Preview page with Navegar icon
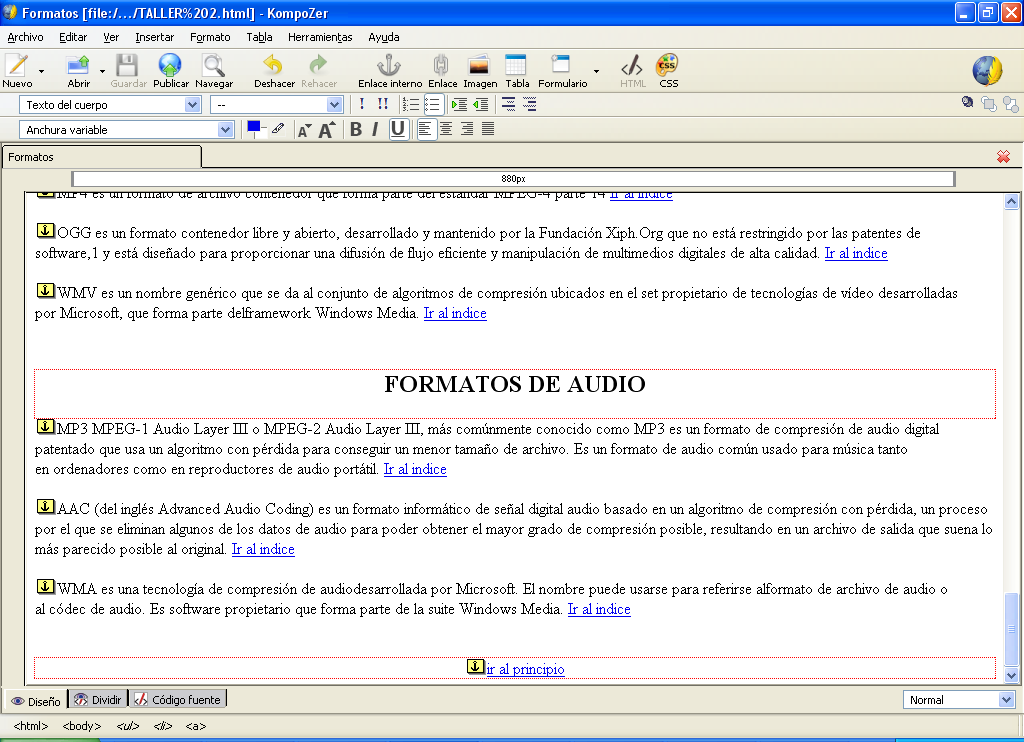The width and height of the screenshot is (1024, 742). 213,65
